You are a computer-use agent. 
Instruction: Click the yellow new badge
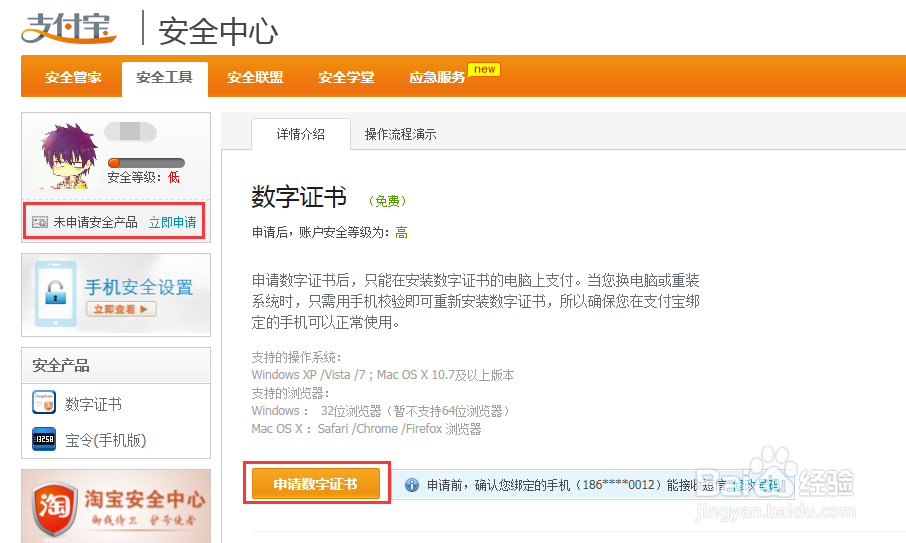[484, 69]
